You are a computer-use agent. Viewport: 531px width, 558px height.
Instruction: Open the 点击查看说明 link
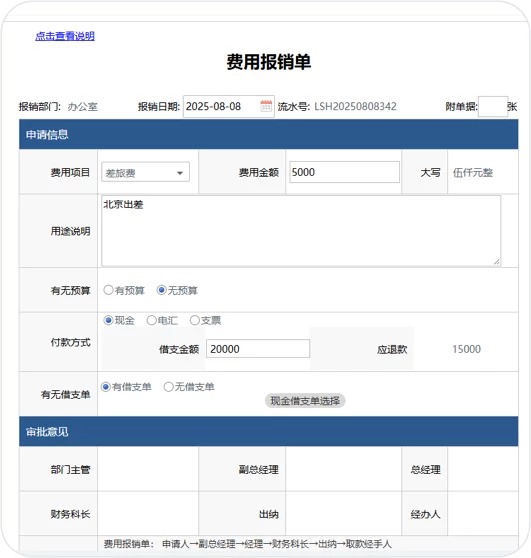coord(65,36)
